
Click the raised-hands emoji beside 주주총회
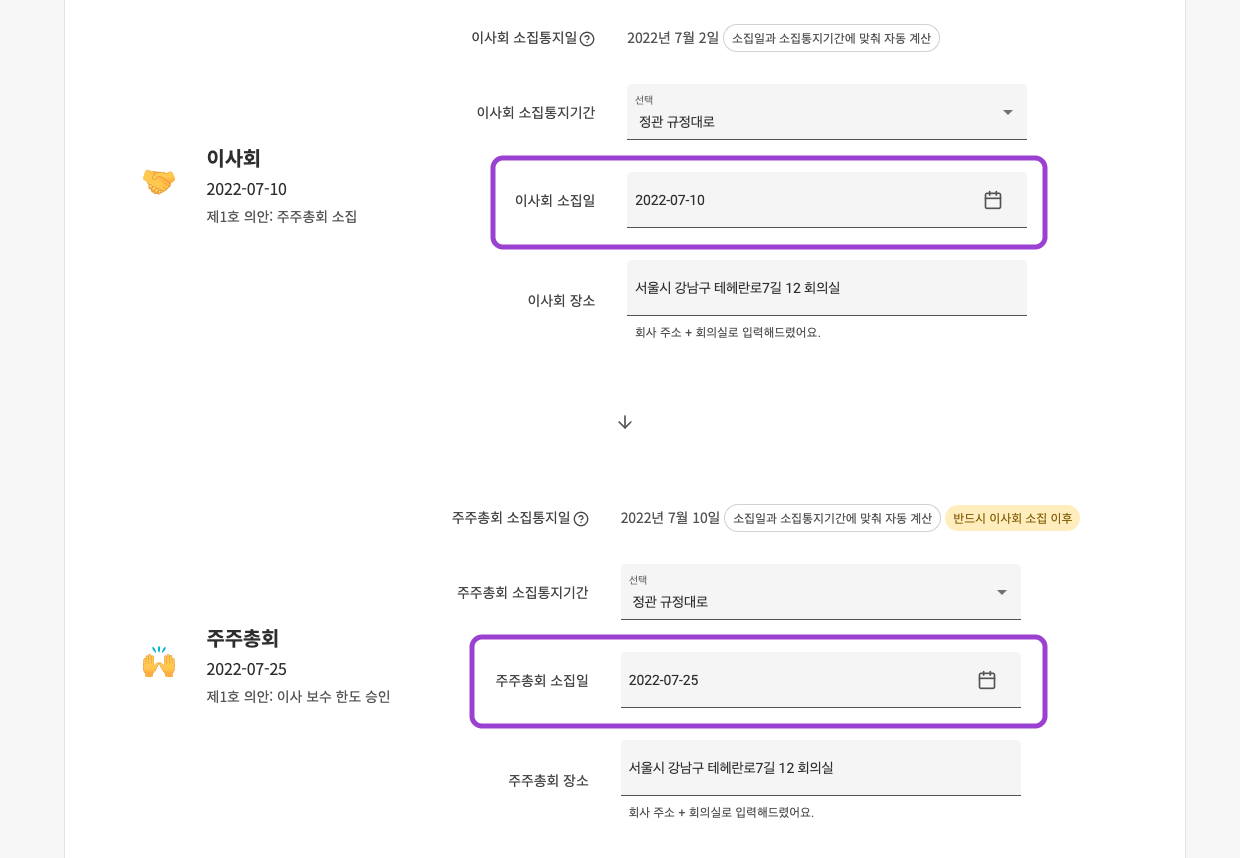tap(159, 661)
